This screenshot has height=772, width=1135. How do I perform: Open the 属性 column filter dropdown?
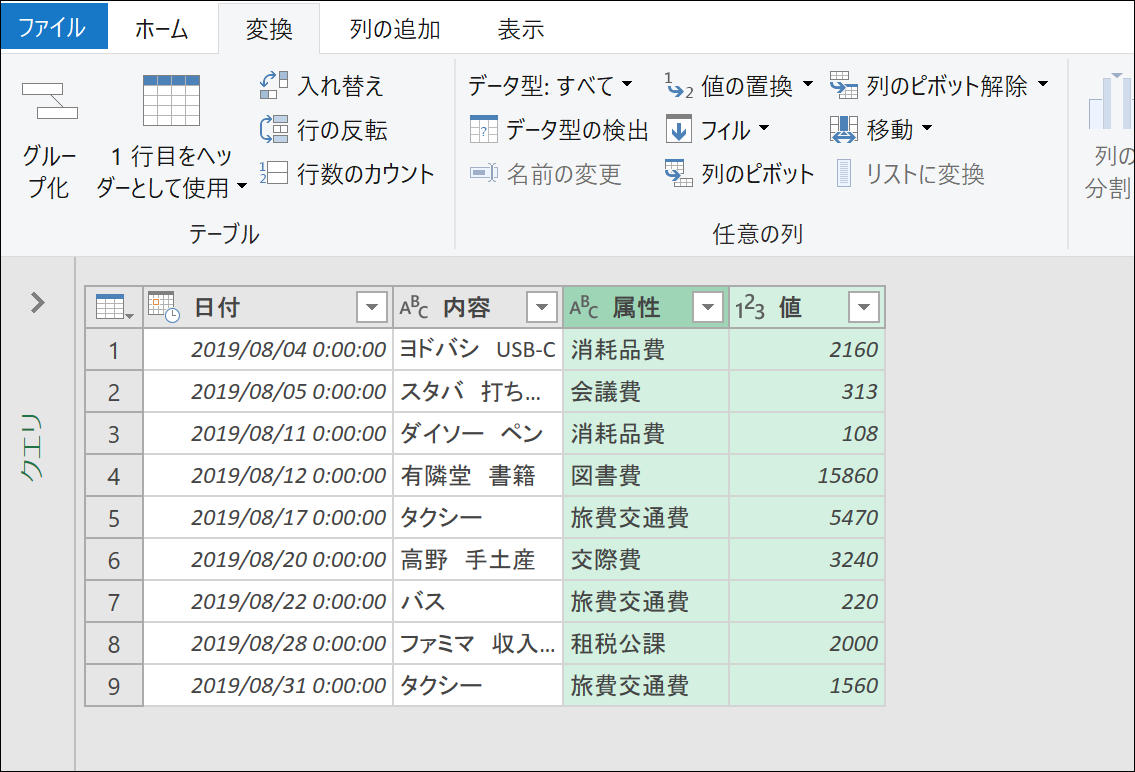(x=708, y=307)
